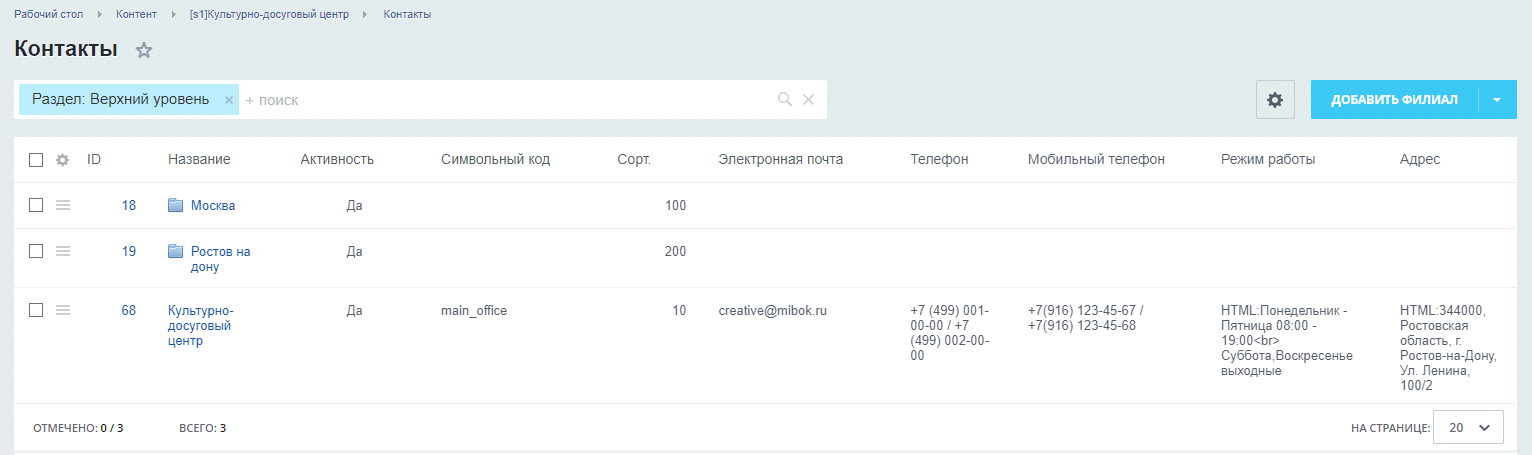Image resolution: width=1532 pixels, height=455 pixels.
Task: Open row actions menu for Ростов на дону
Action: pos(62,251)
